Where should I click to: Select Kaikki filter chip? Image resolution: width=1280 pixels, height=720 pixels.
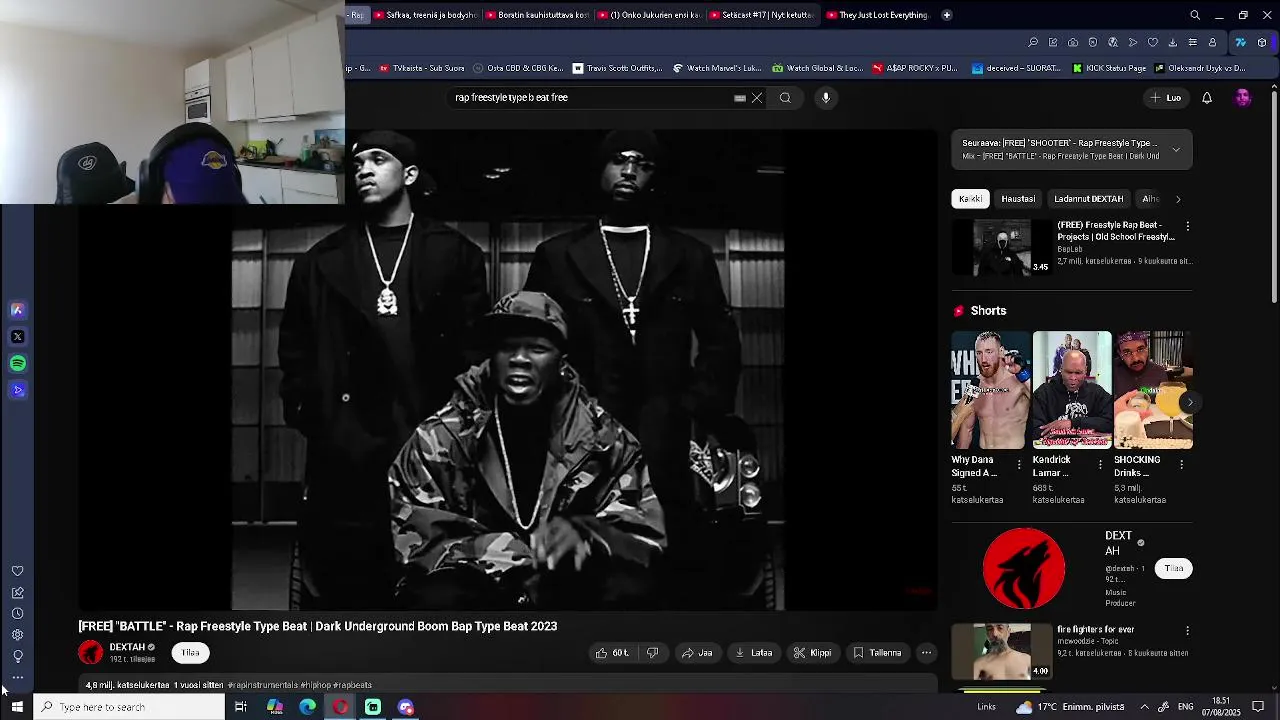971,199
